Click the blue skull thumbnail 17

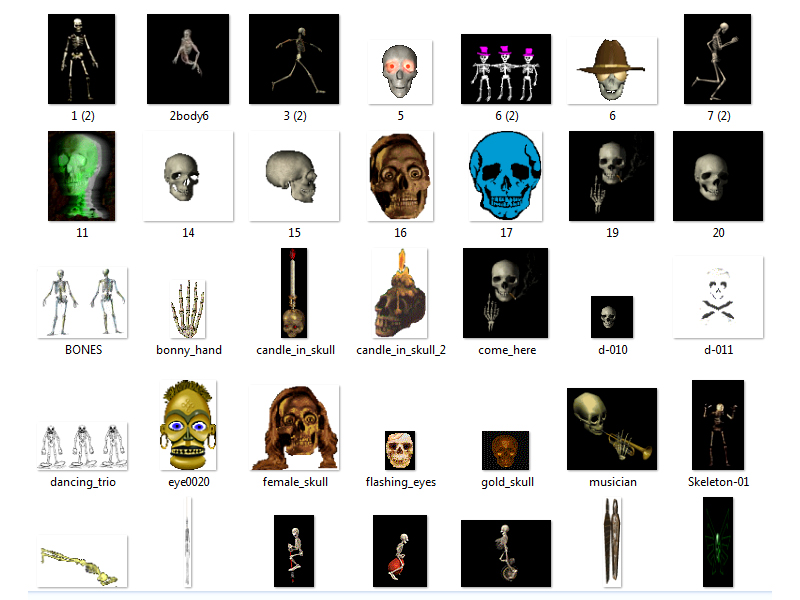506,176
